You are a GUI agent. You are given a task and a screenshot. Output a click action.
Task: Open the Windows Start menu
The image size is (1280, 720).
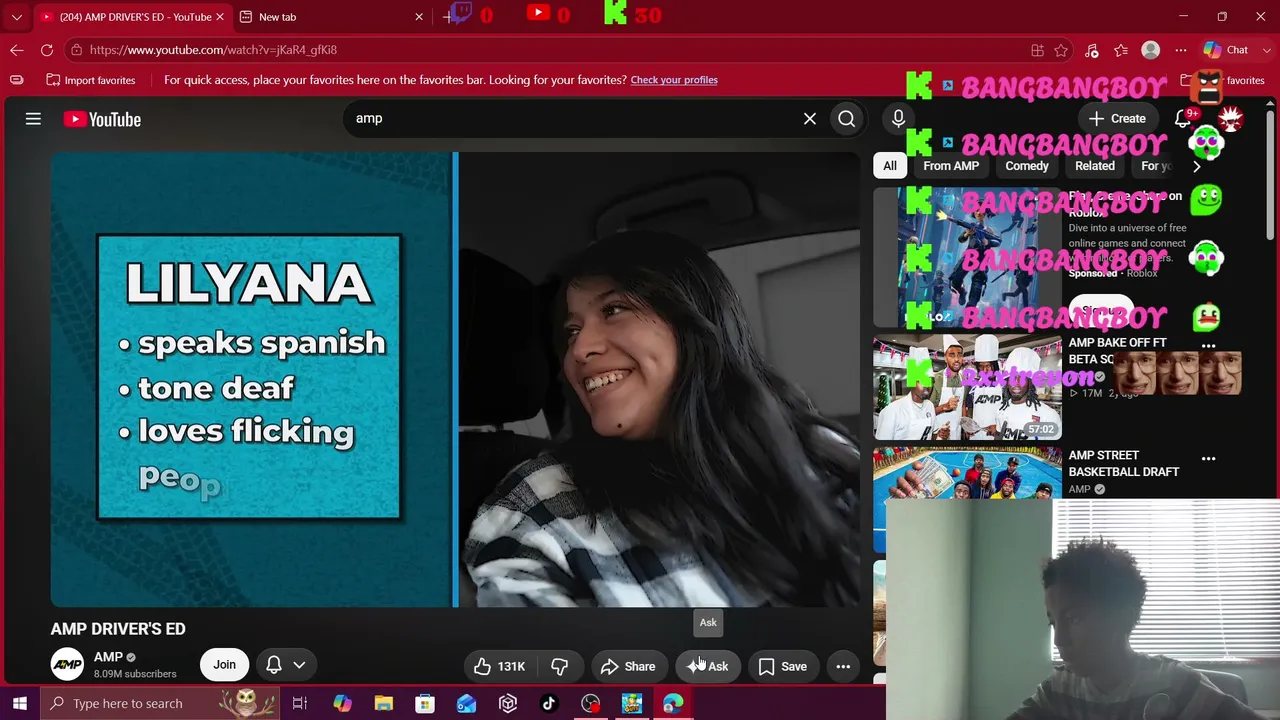click(x=20, y=703)
